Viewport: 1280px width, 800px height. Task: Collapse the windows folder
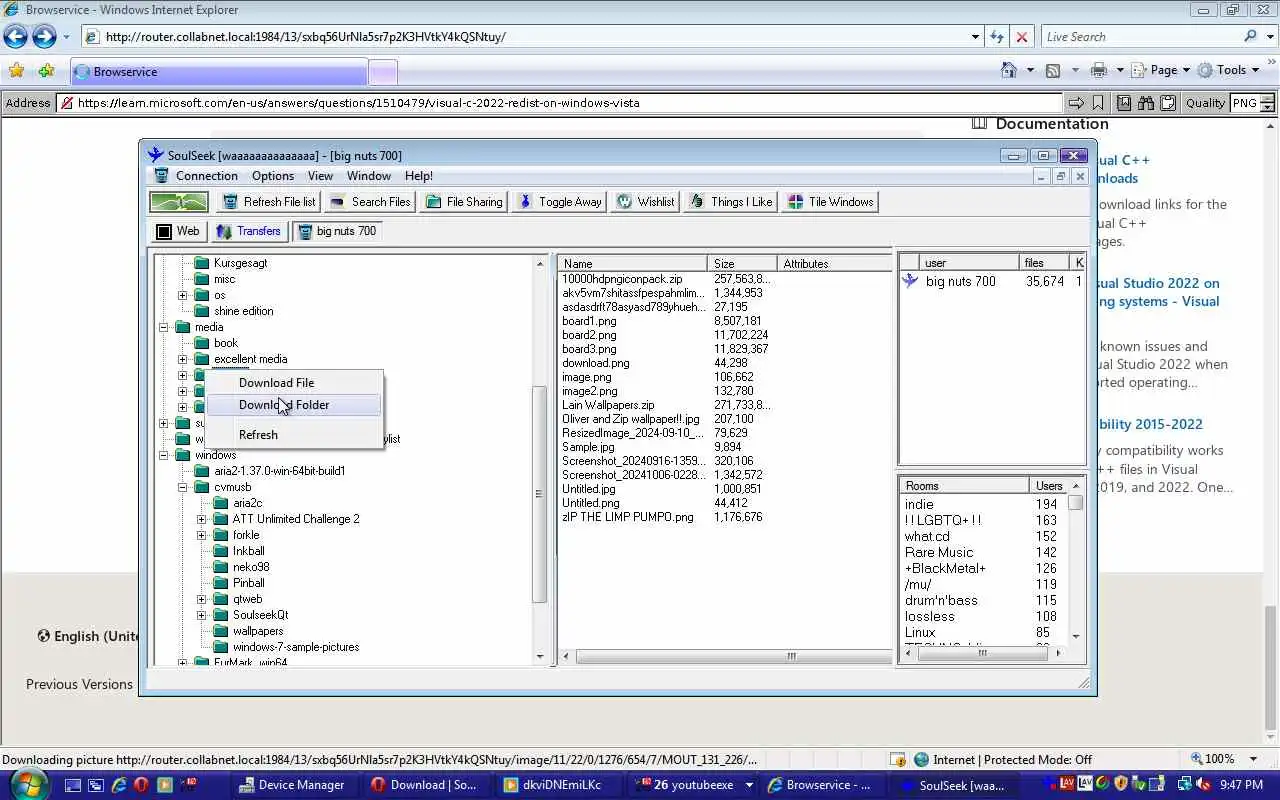[x=164, y=455]
